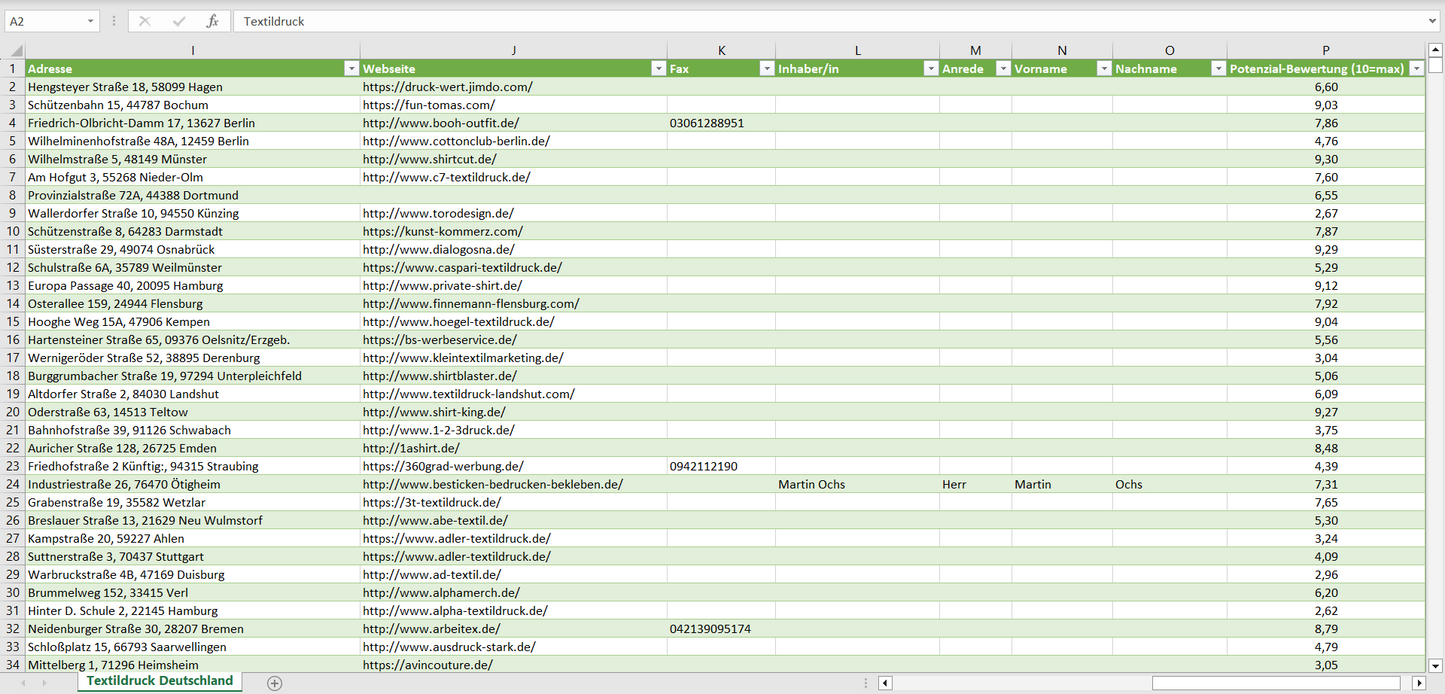Click the horizontal scrollbar right arrow
Screen dimensions: 1445x694
click(1417, 683)
